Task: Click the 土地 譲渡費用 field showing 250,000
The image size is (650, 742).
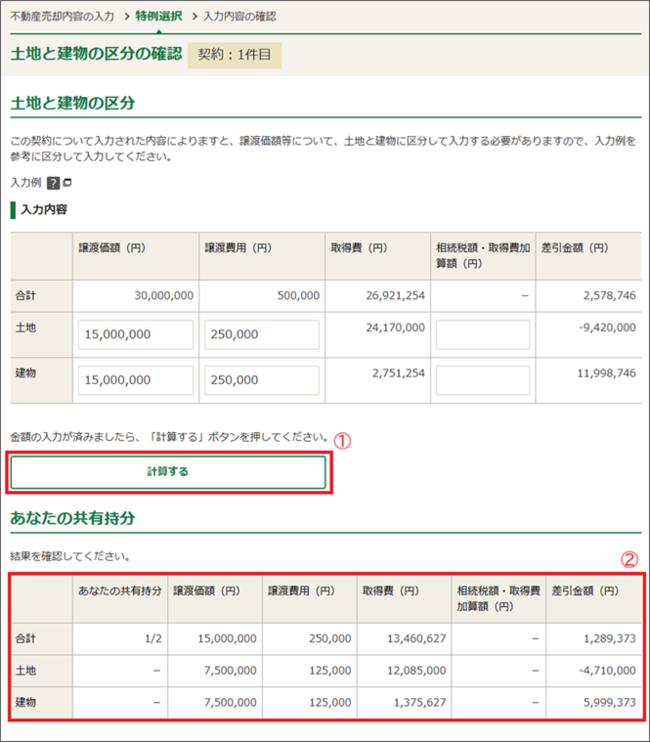Action: pyautogui.click(x=262, y=336)
